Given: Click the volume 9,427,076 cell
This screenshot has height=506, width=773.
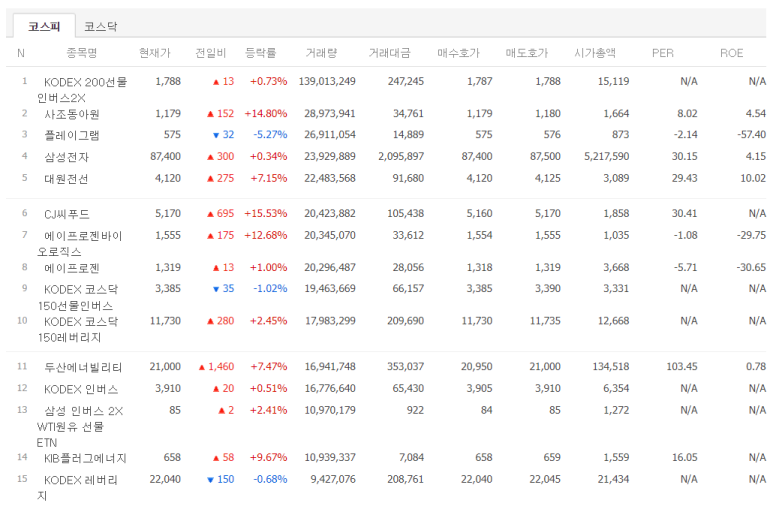Looking at the screenshot, I should point(333,479).
